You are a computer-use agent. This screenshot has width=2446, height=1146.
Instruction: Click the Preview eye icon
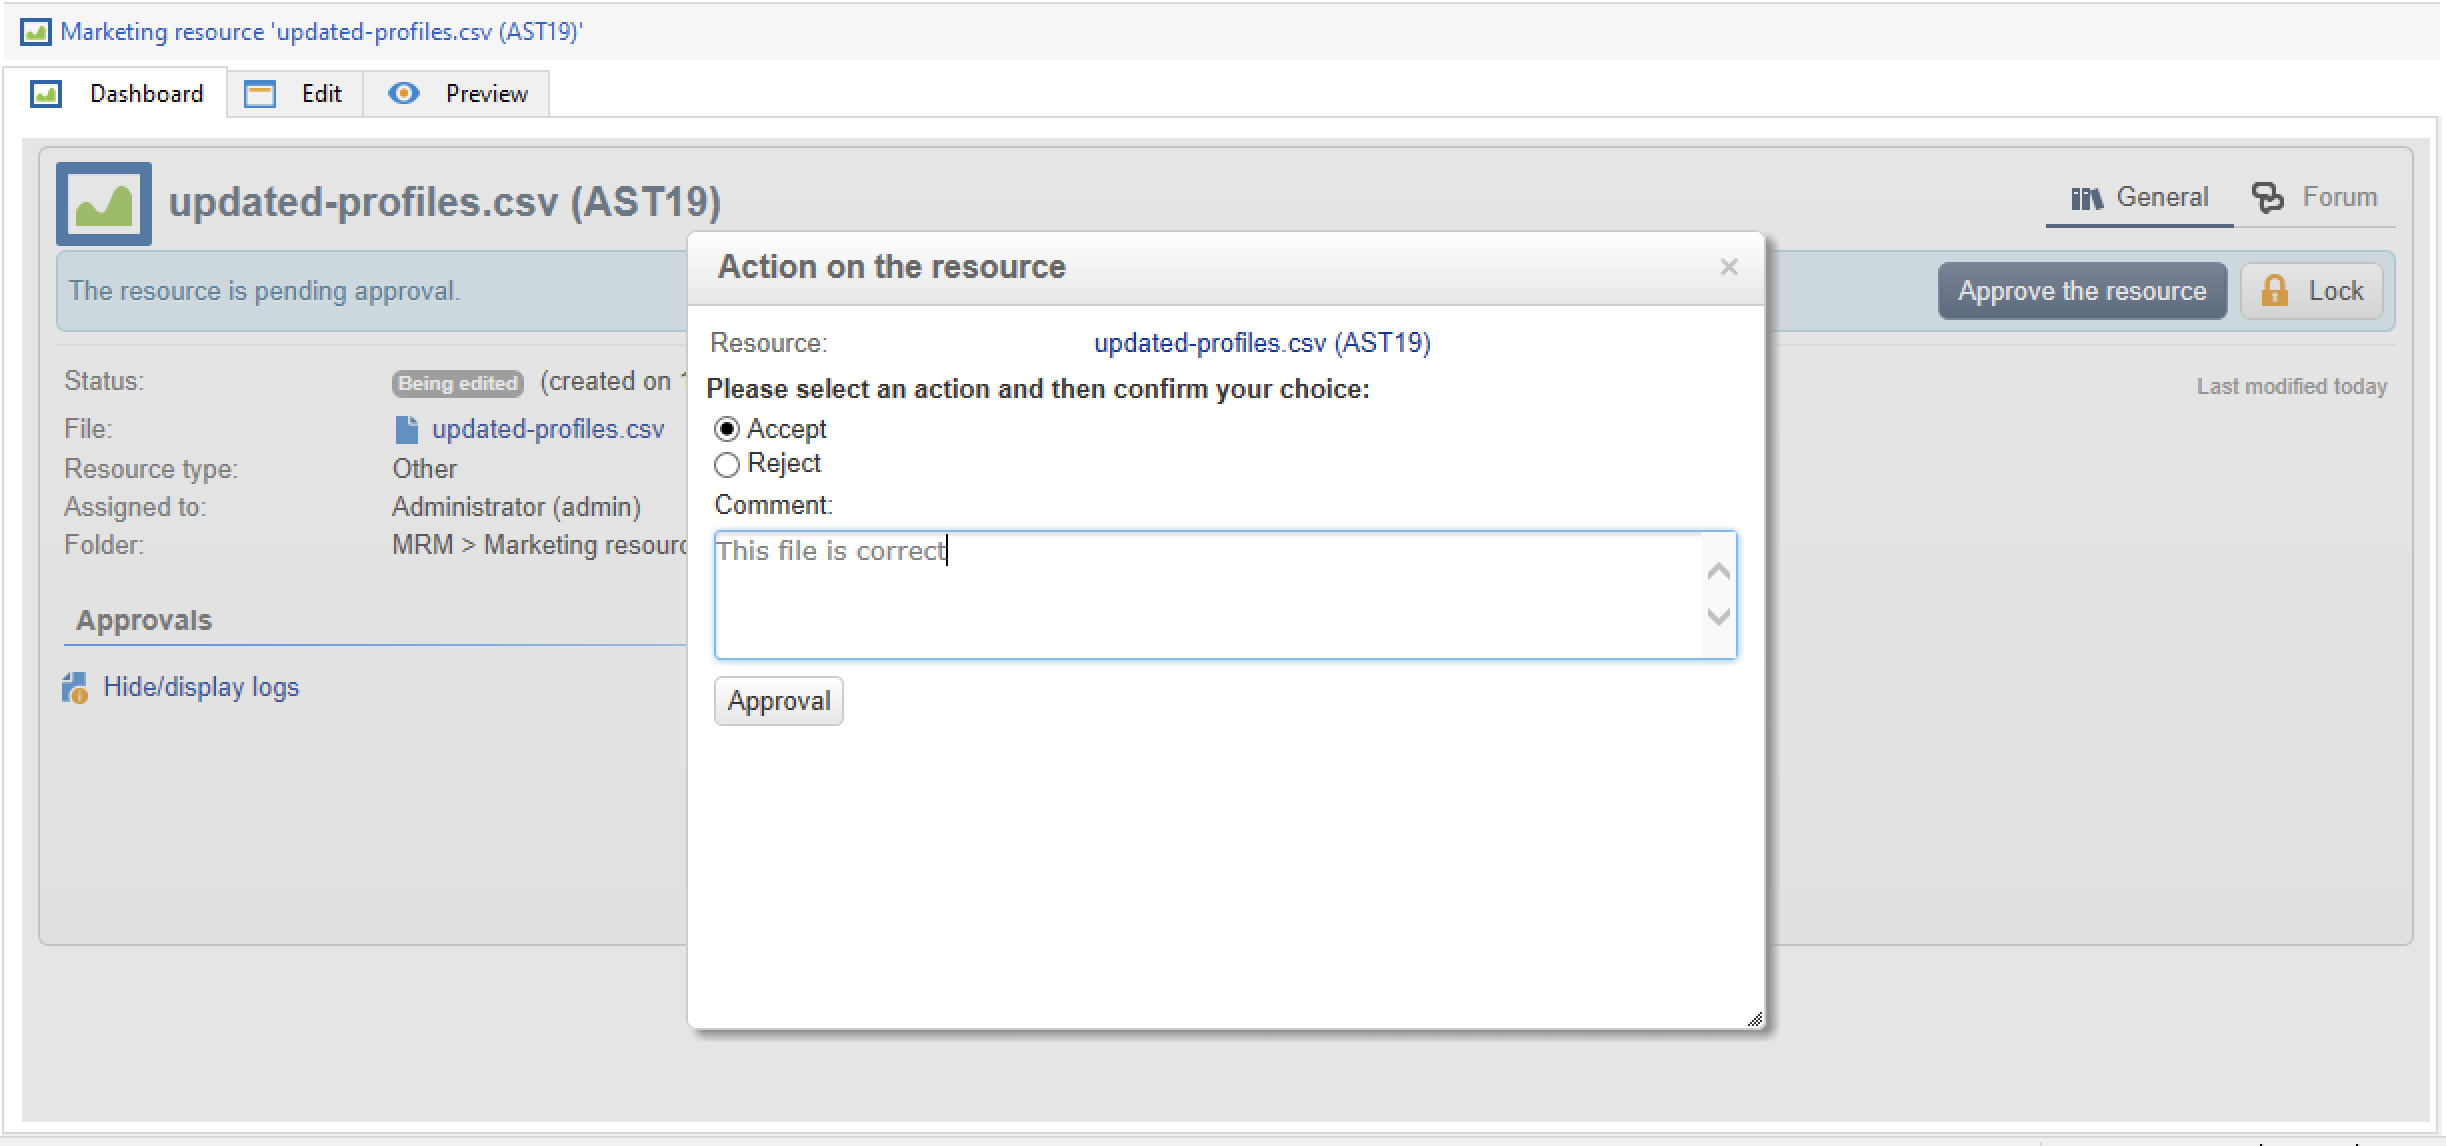403,94
